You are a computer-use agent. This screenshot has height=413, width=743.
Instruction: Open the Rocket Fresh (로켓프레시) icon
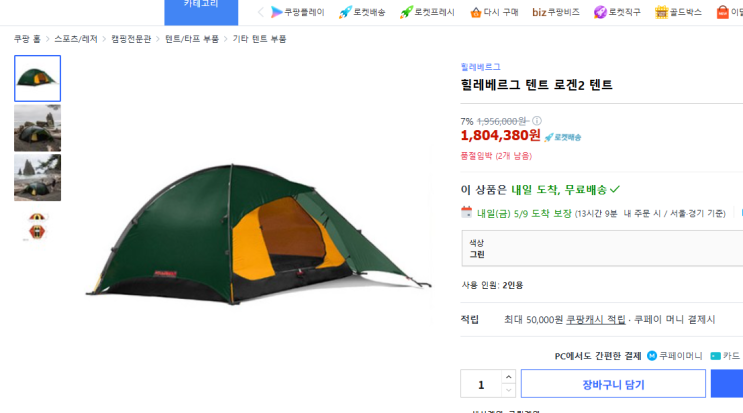point(406,12)
